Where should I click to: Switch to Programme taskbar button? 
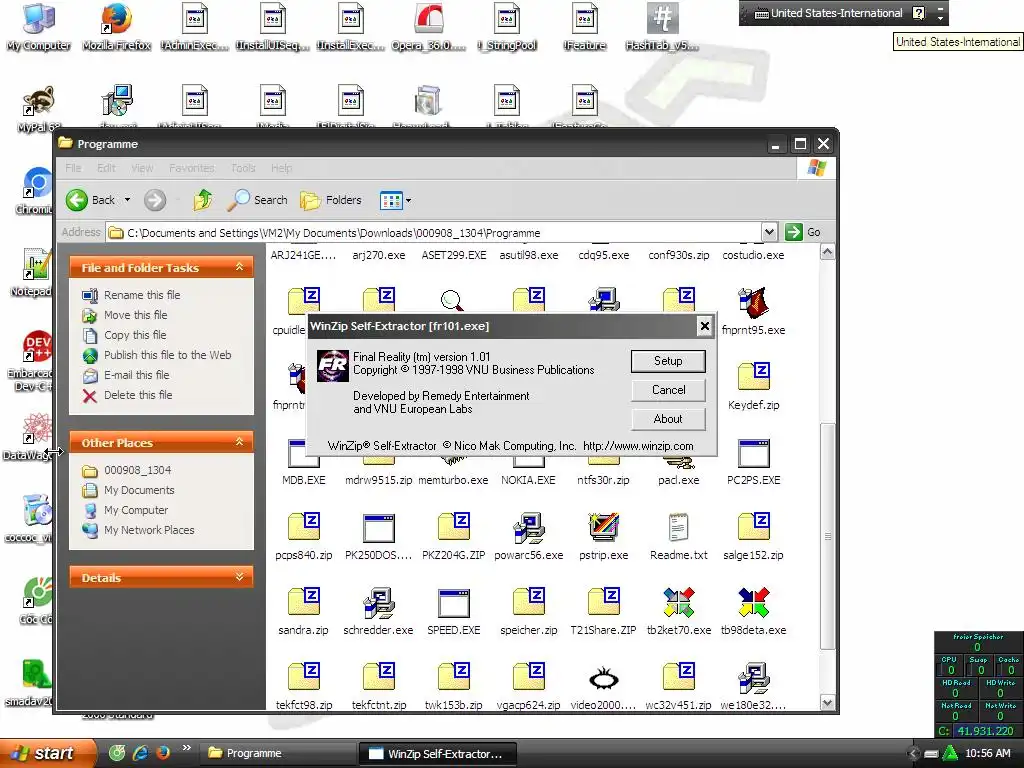(278, 753)
